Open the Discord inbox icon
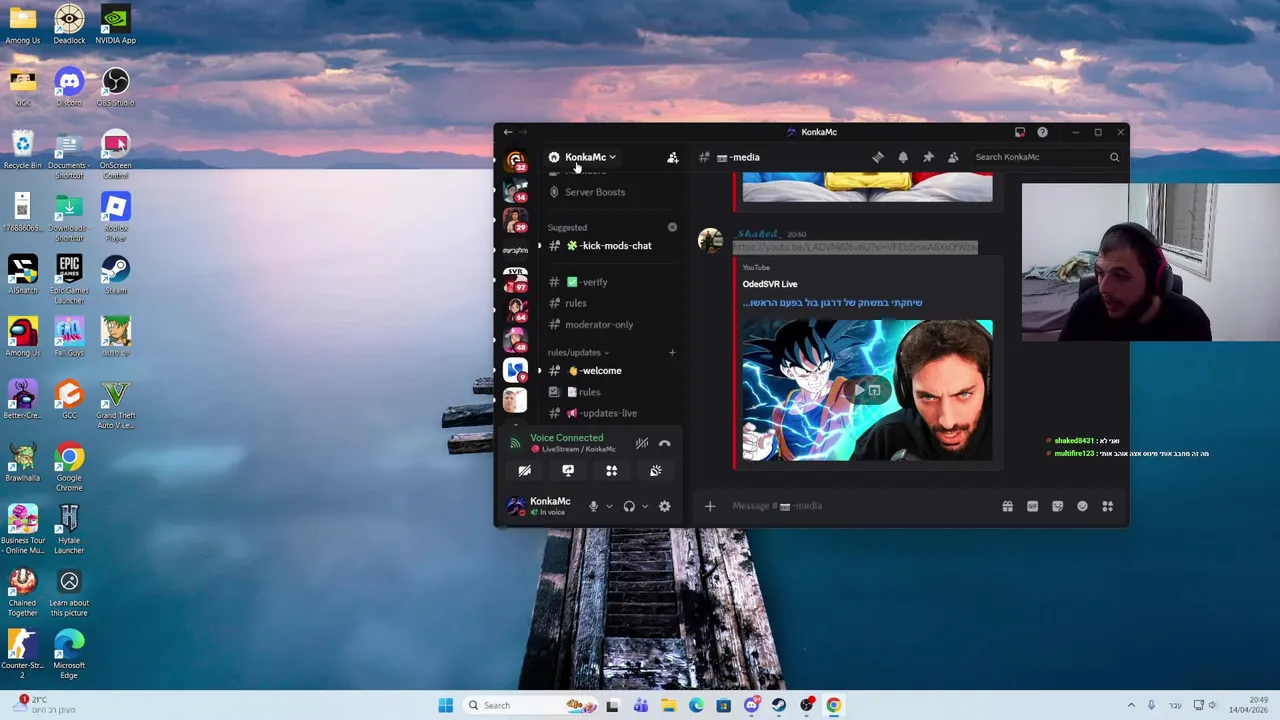The image size is (1280, 720). click(1020, 132)
